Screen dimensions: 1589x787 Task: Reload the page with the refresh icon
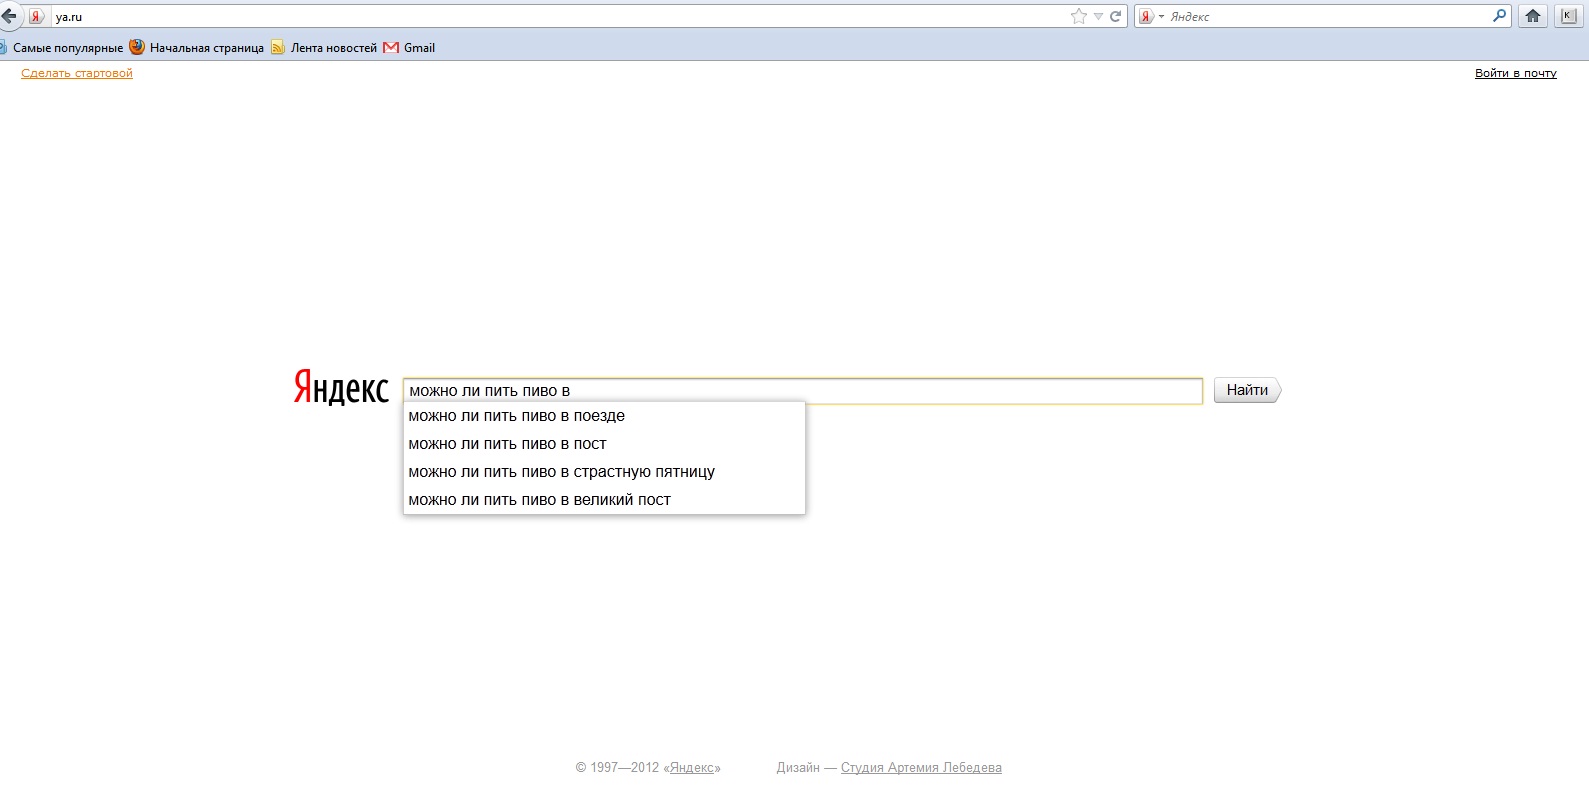click(1115, 16)
